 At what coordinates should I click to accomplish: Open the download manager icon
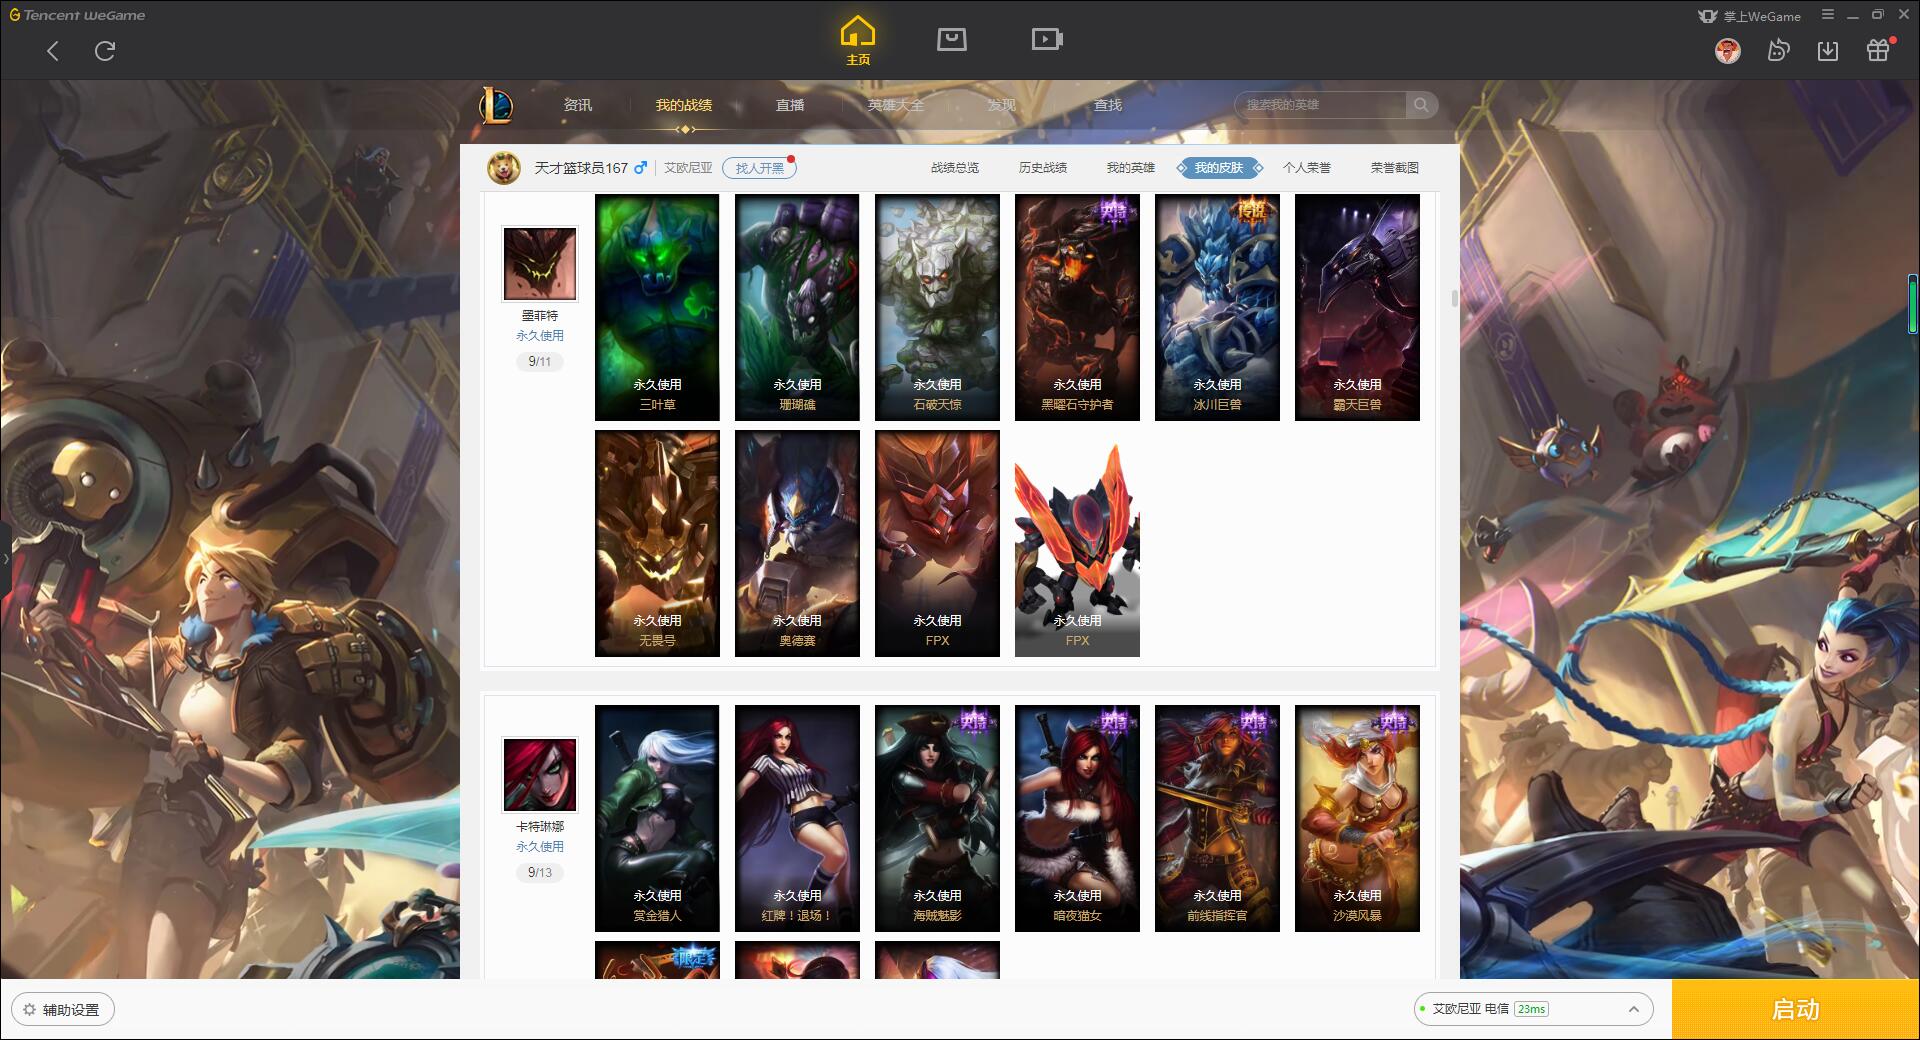pos(1828,51)
